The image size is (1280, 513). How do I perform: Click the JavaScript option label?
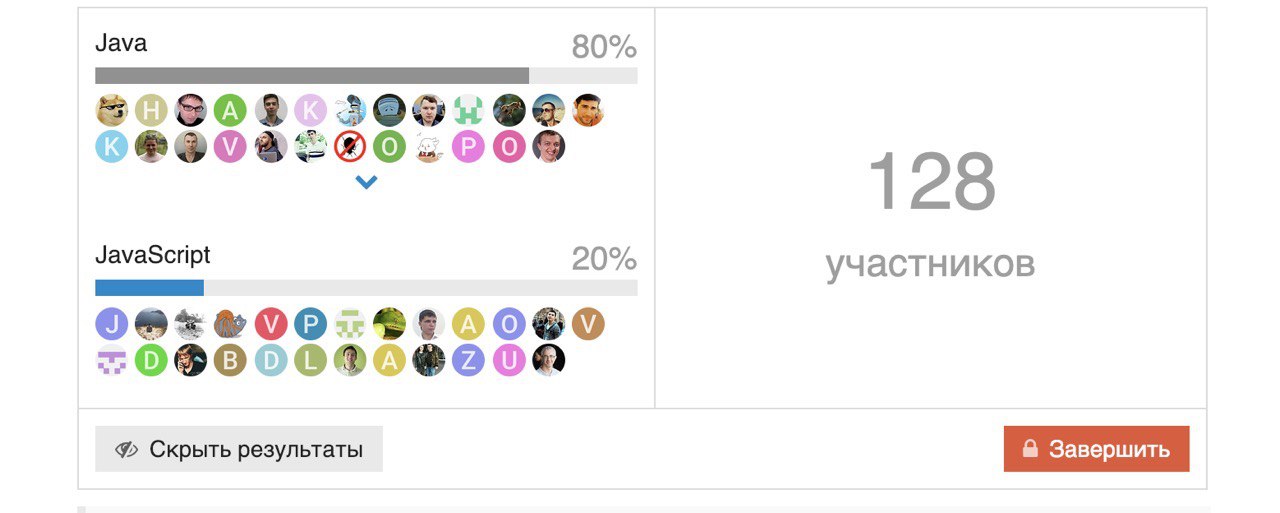click(153, 255)
